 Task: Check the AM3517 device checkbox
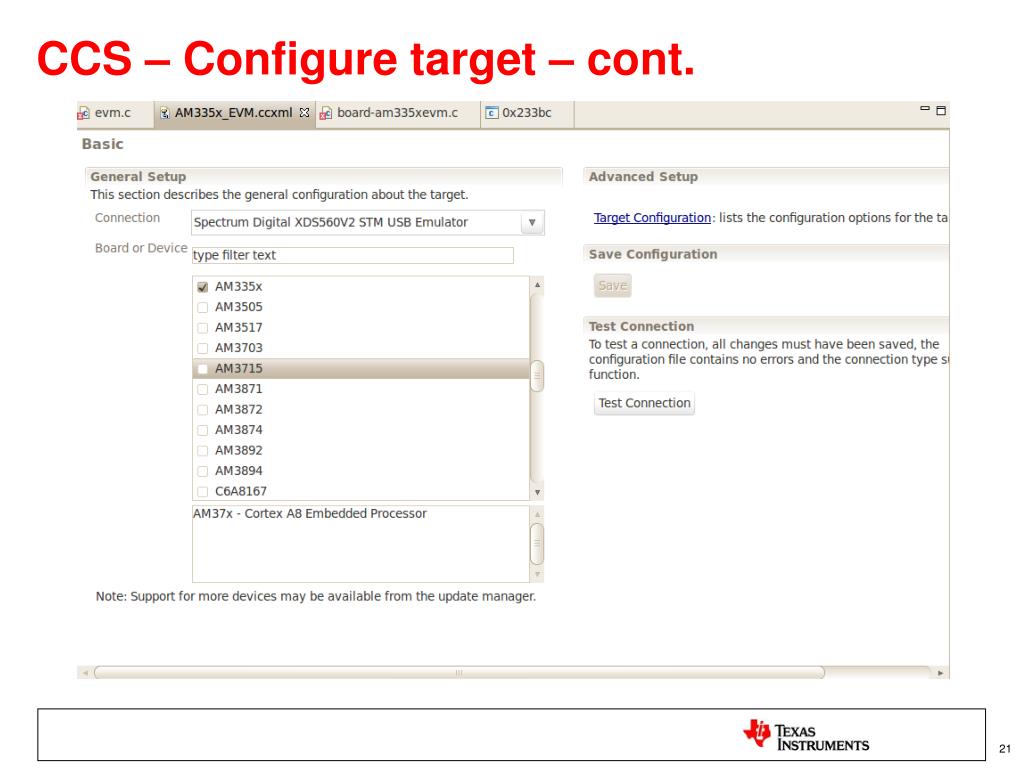coord(202,328)
